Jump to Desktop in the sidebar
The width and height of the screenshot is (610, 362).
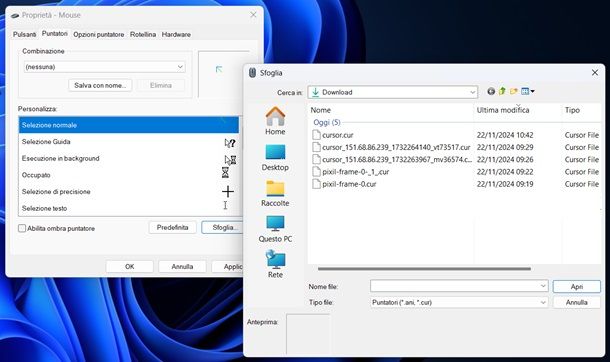point(275,157)
